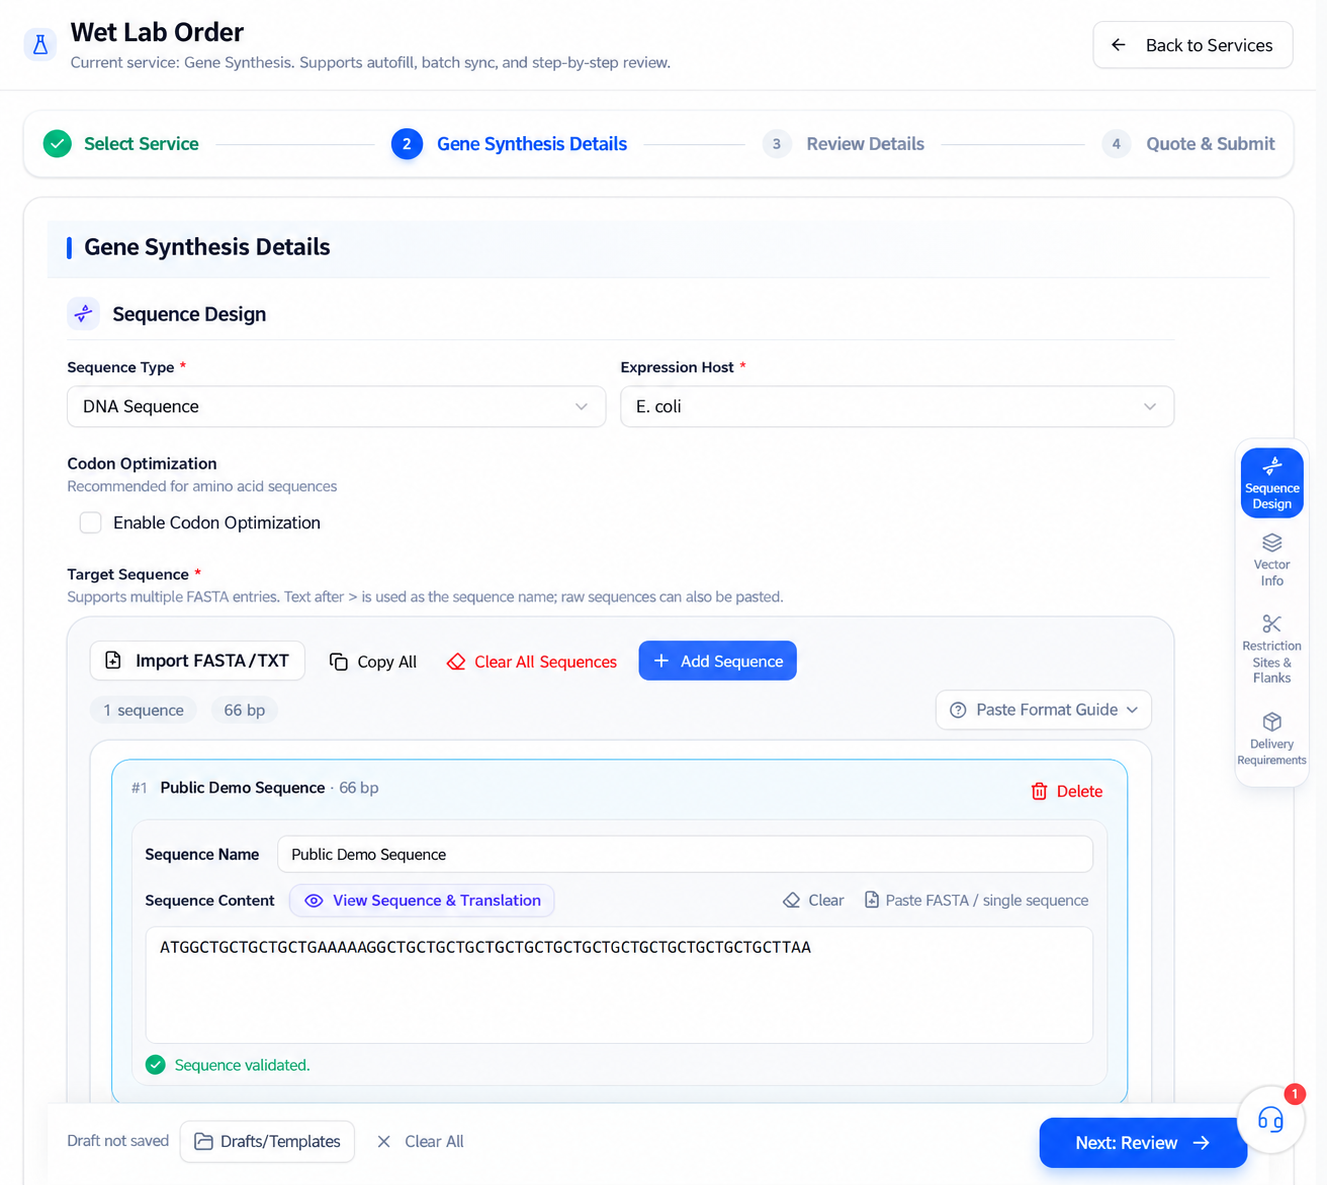Viewport: 1327px width, 1185px height.
Task: Expand the Paste Format Guide
Action: pos(1044,710)
